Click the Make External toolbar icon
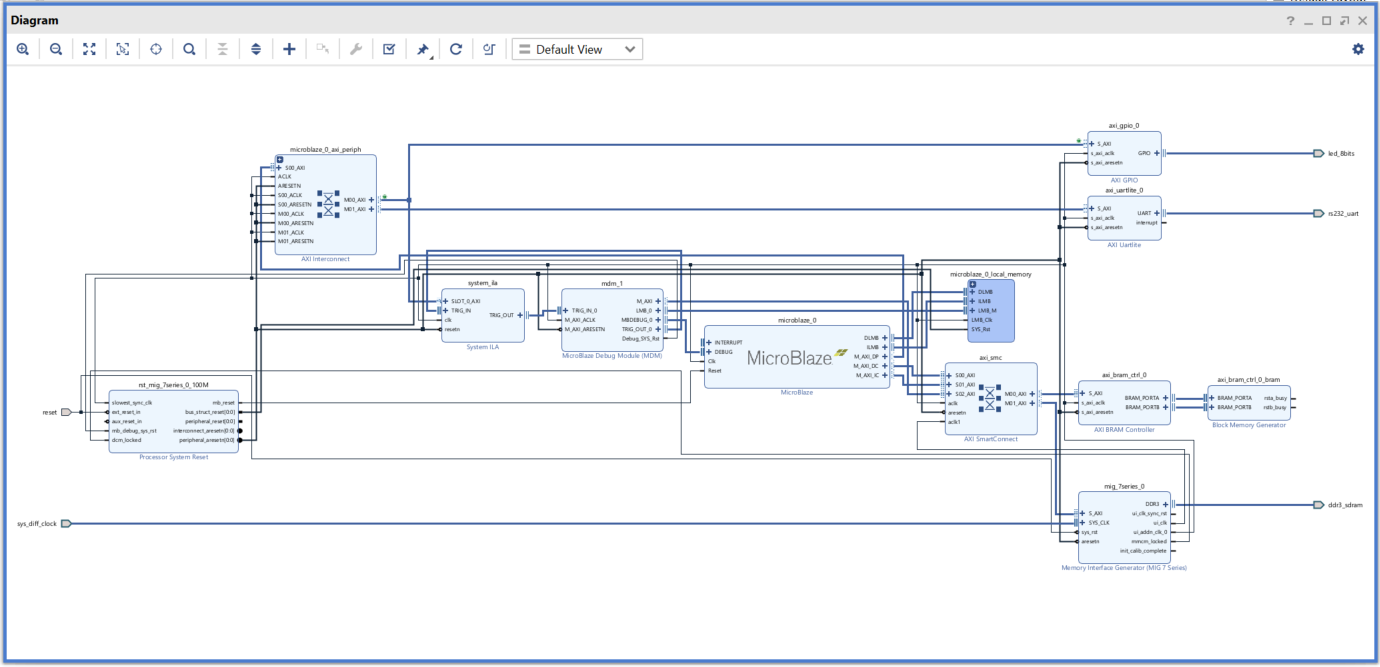This screenshot has width=1380, height=667. [322, 49]
